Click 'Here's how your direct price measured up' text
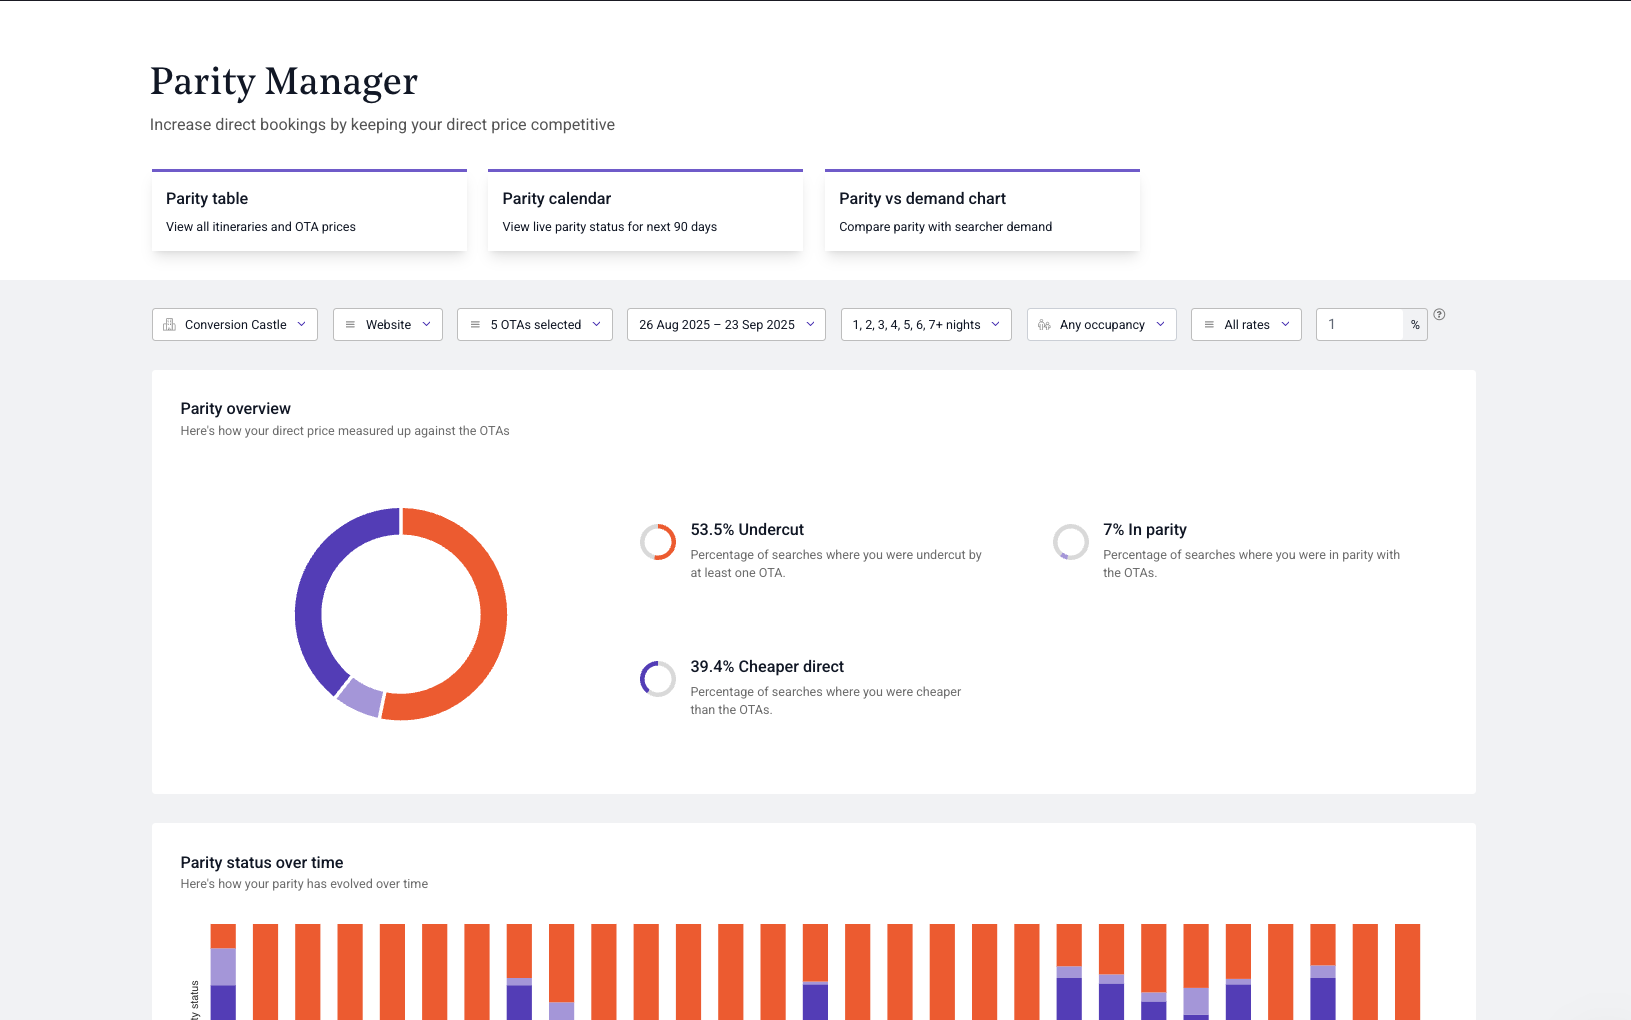 coord(345,431)
